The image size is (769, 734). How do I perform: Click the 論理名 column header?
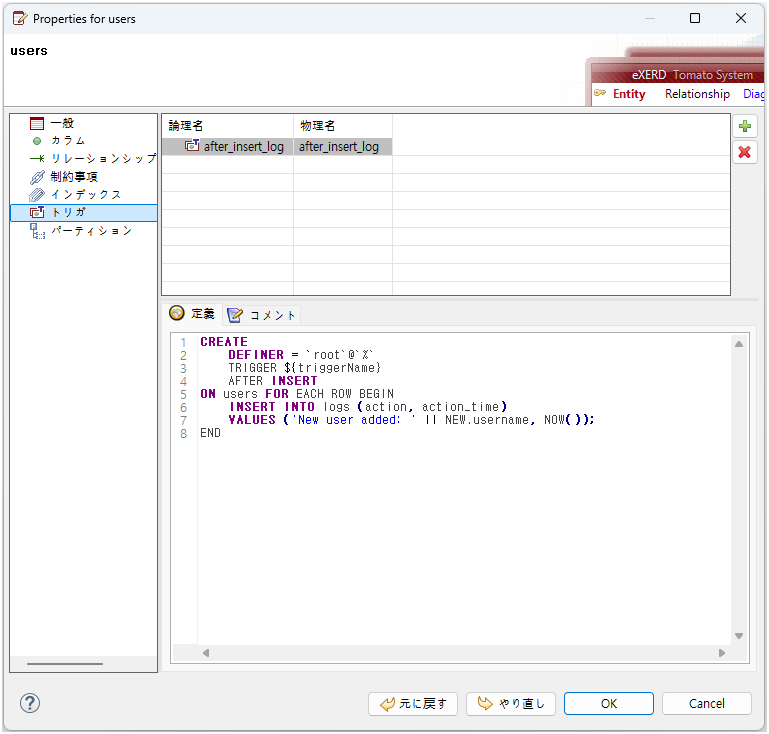point(228,126)
